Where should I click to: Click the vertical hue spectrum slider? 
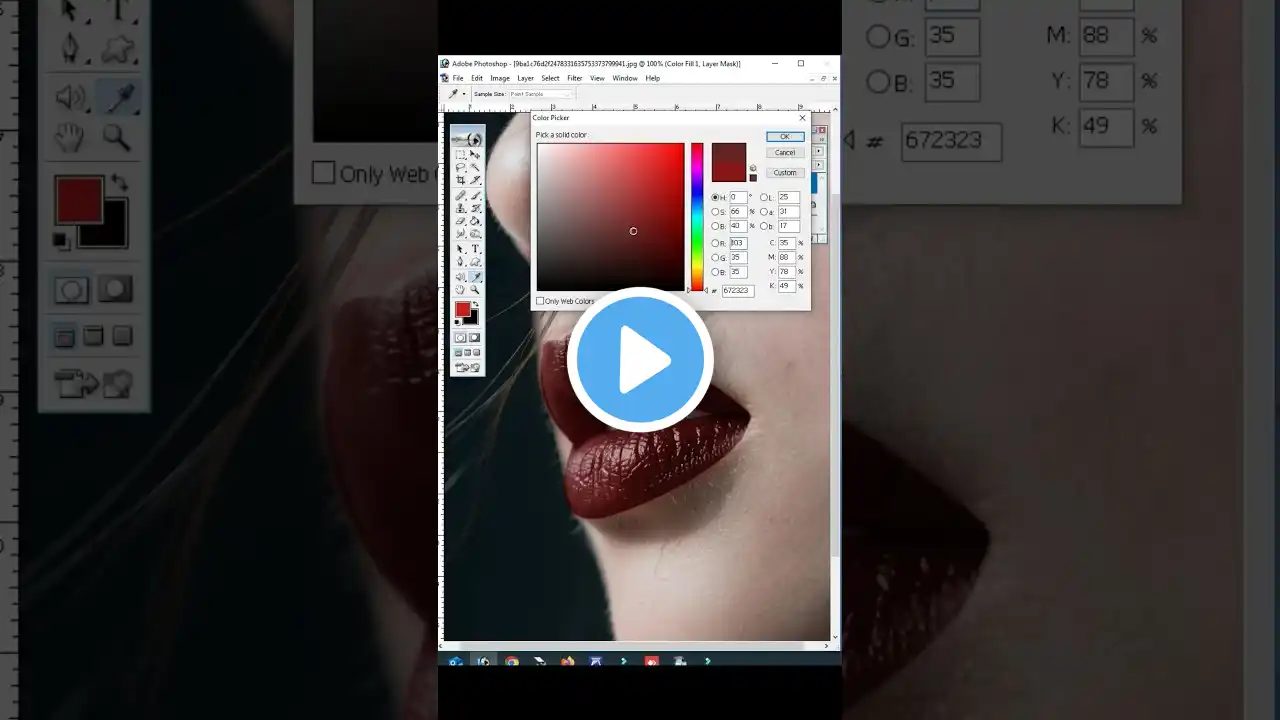pyautogui.click(x=697, y=217)
